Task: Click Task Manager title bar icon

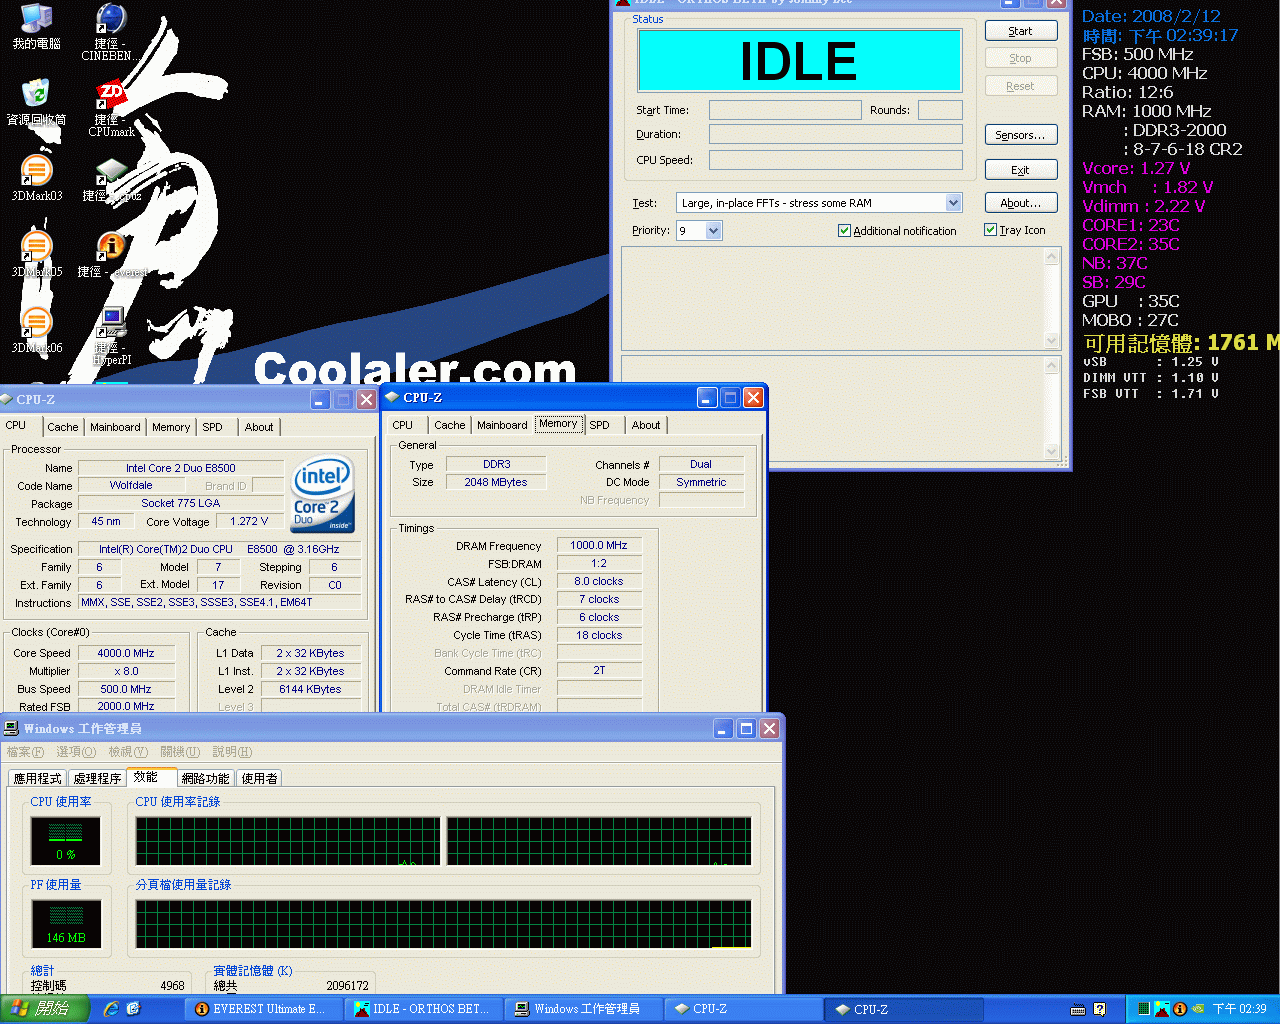Action: (11, 728)
